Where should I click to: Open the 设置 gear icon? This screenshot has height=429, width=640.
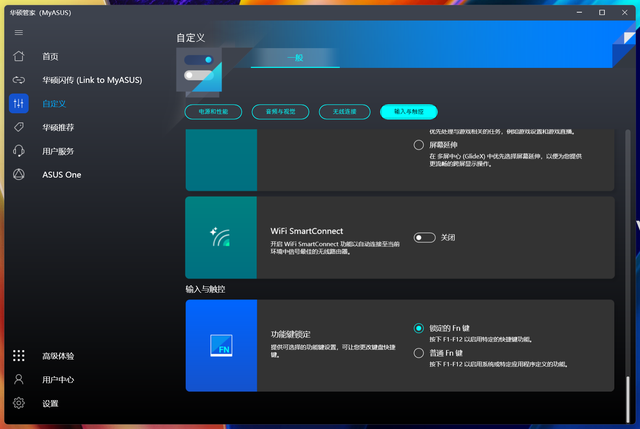point(19,404)
